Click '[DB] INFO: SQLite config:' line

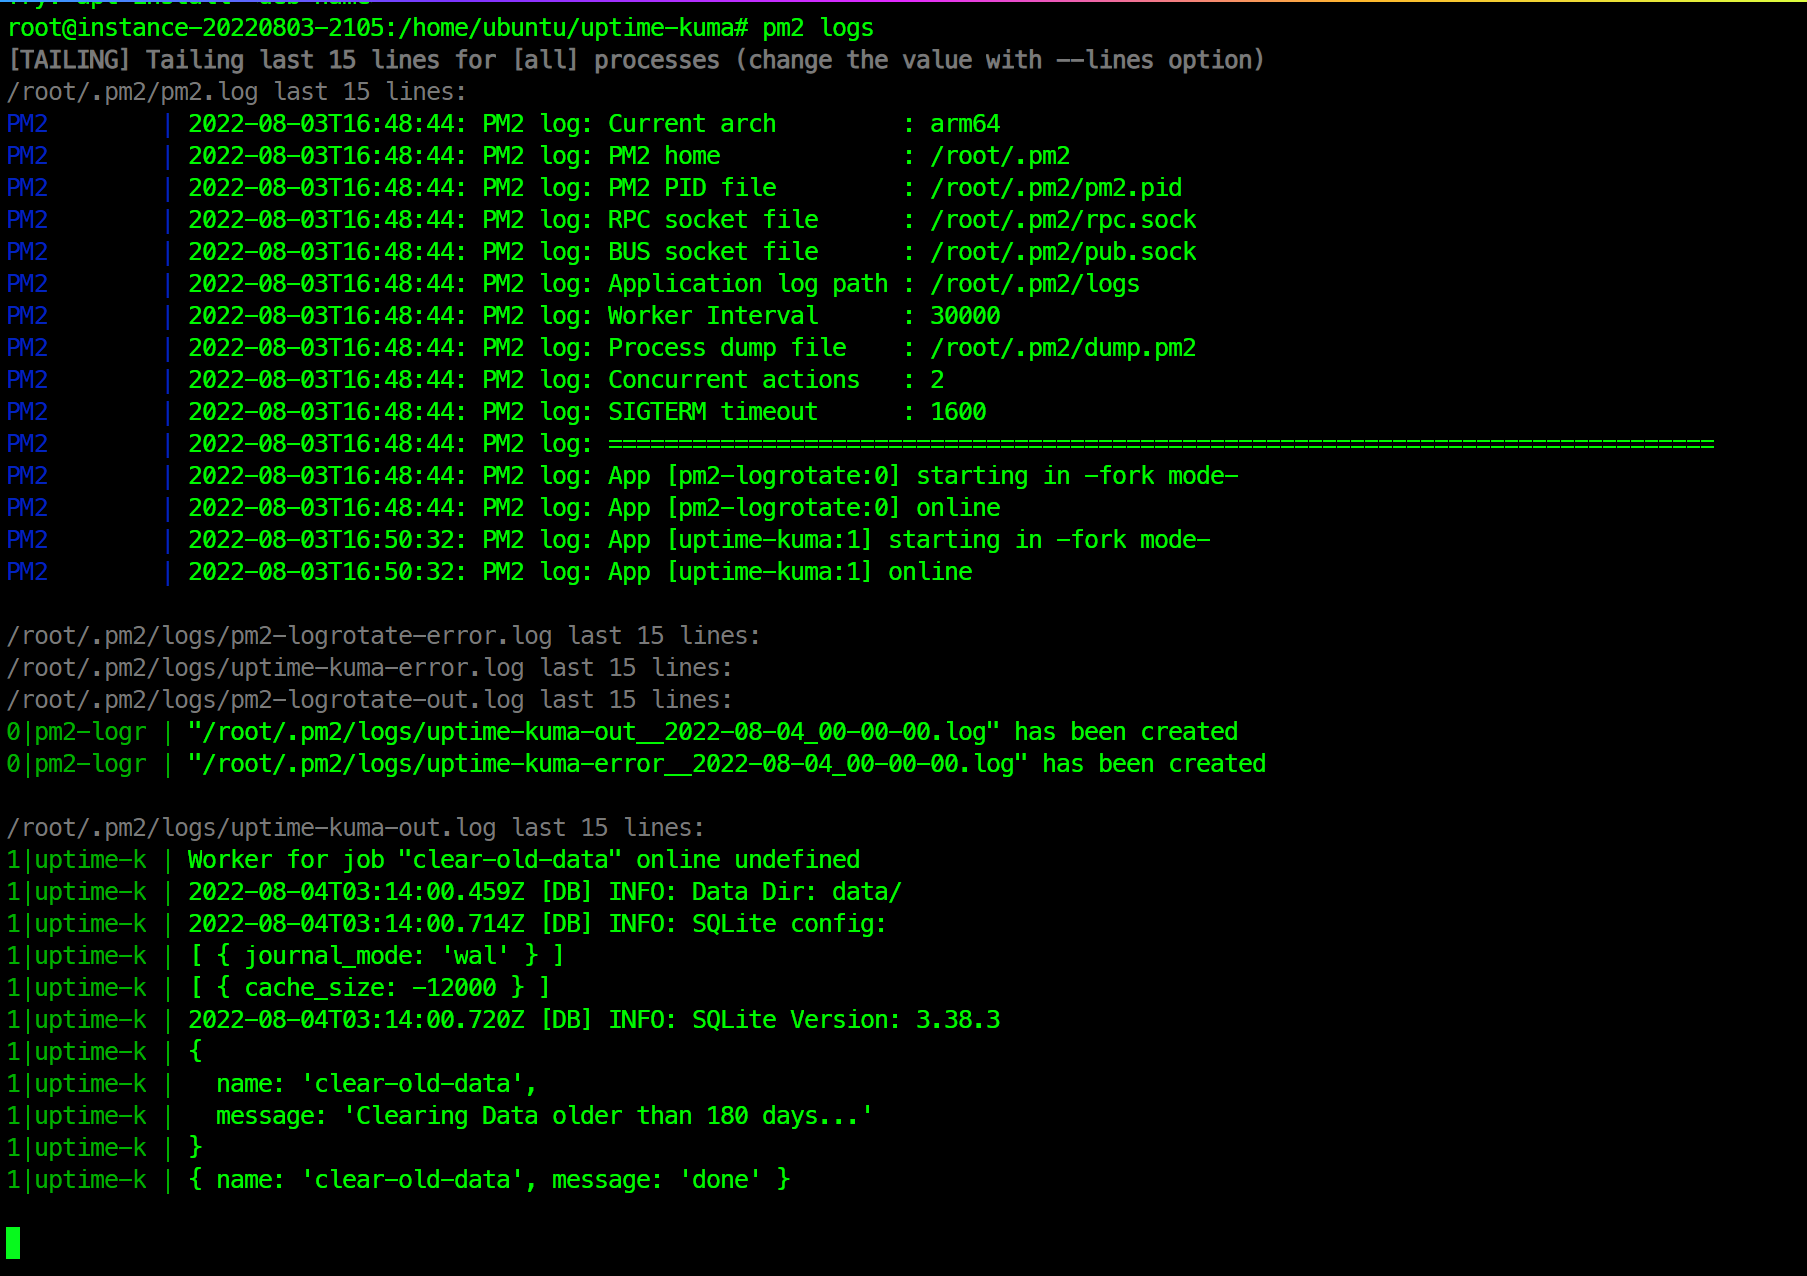tap(714, 924)
